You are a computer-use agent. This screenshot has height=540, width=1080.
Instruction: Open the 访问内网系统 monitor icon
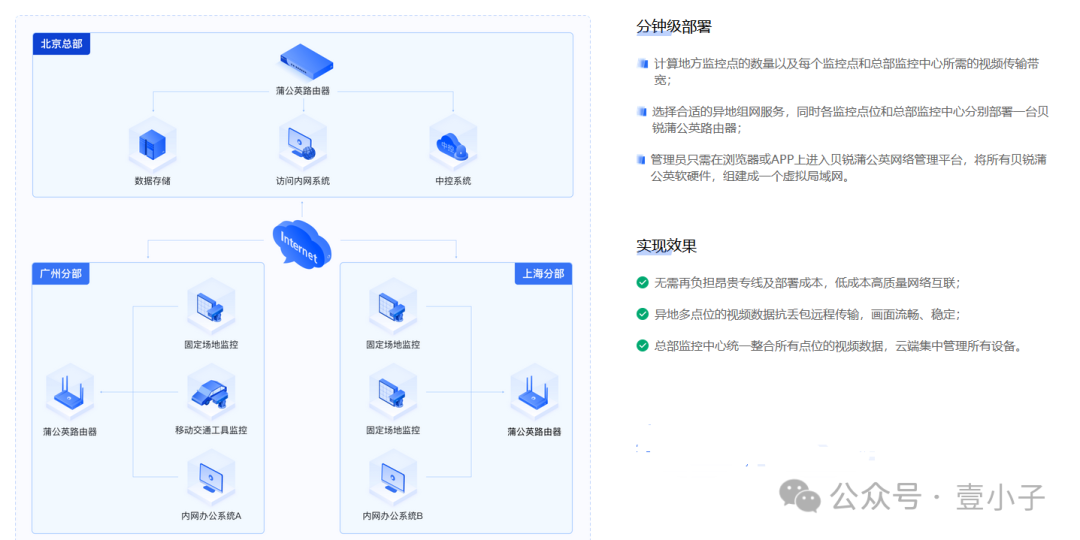click(x=302, y=142)
